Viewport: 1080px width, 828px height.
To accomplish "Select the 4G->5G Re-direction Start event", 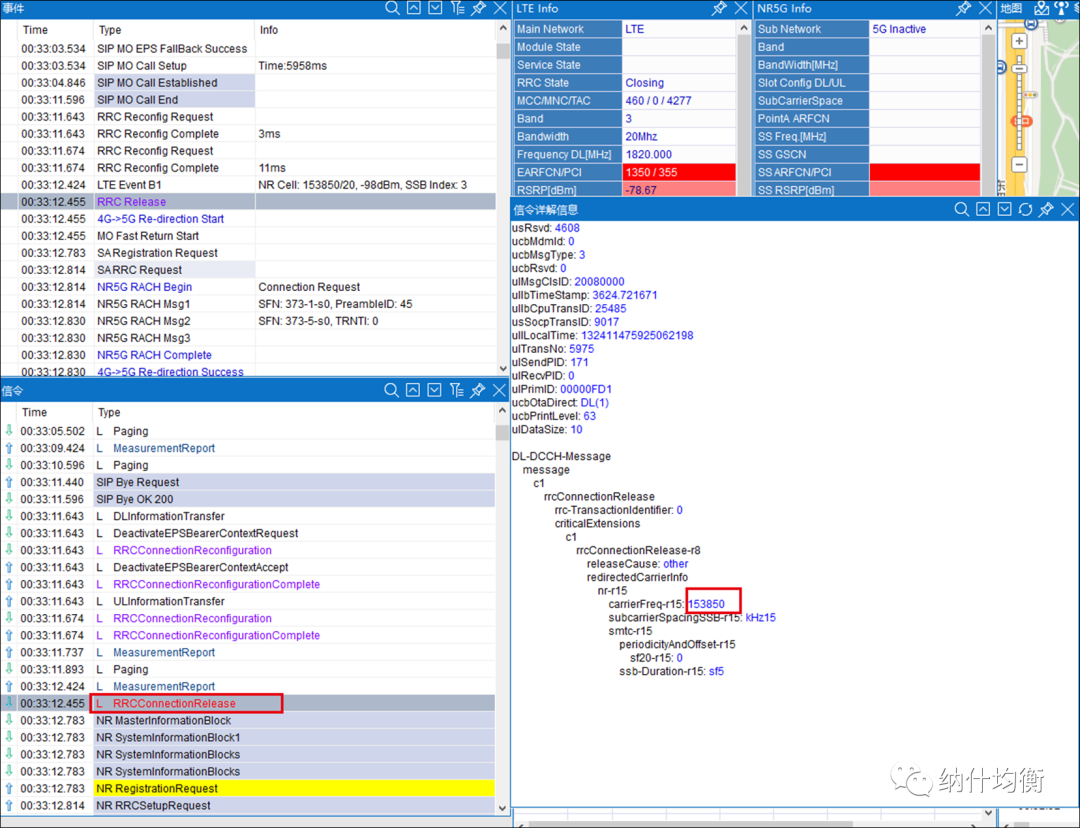I will 248,219.
